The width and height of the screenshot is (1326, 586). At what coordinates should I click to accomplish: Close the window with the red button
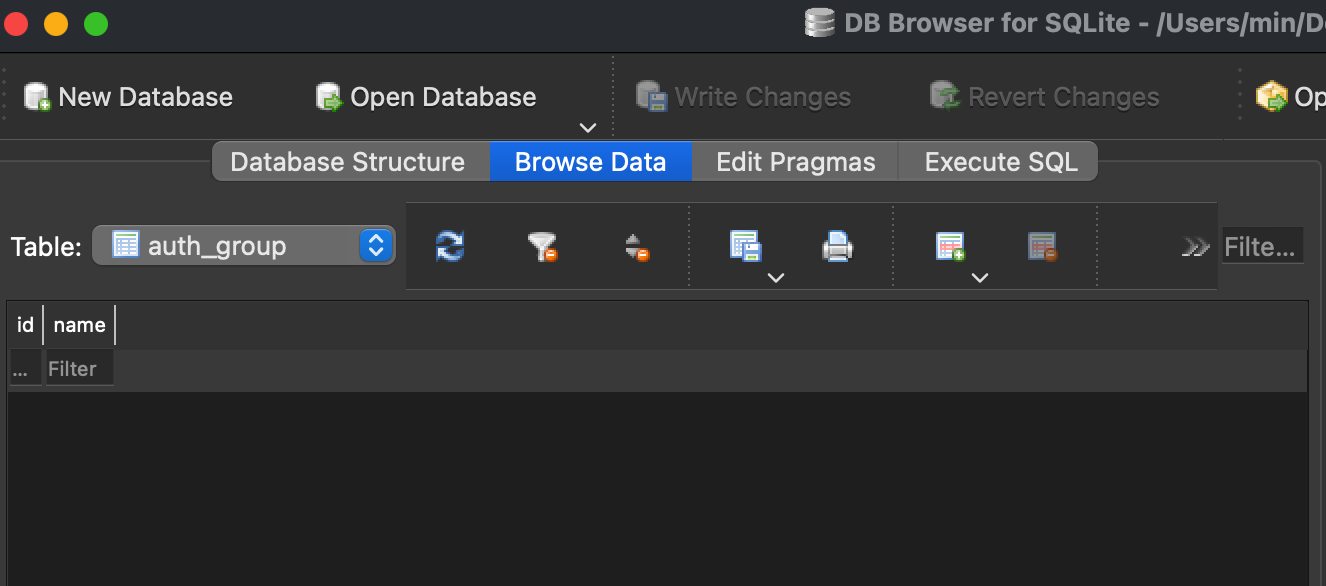point(16,24)
